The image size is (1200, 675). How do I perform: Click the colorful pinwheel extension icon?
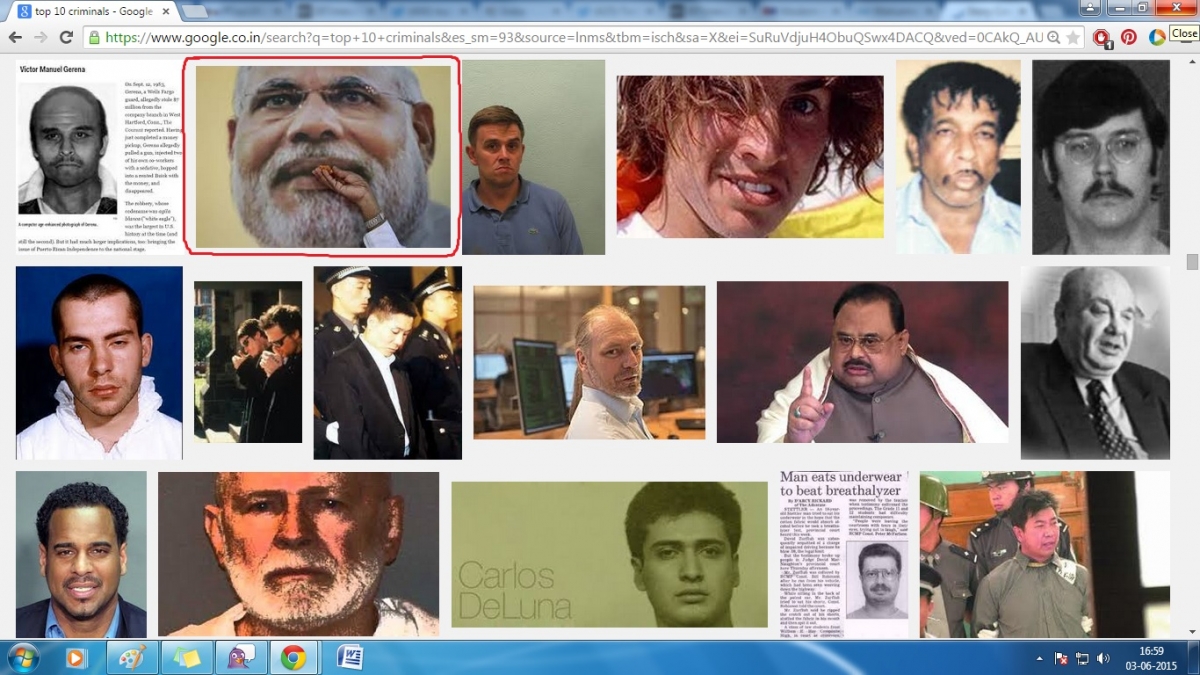[1157, 36]
